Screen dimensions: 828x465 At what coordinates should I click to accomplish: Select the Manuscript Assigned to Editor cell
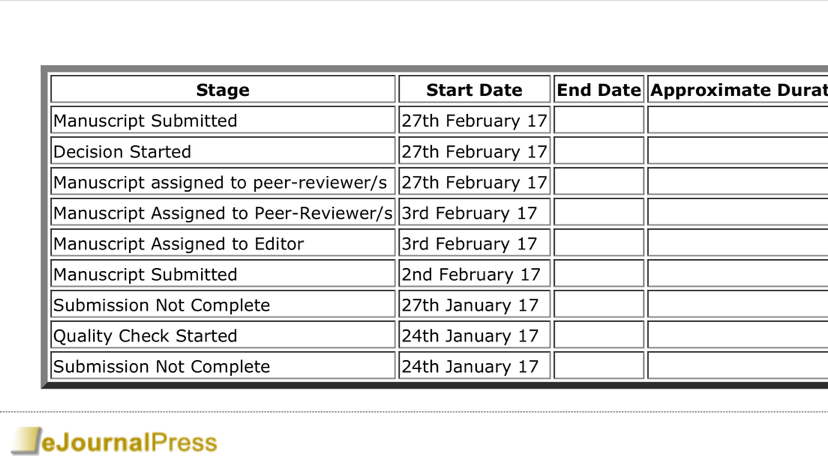coord(223,244)
